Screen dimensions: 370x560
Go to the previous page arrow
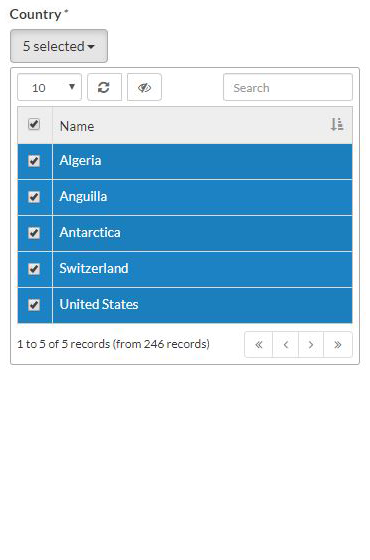[285, 344]
